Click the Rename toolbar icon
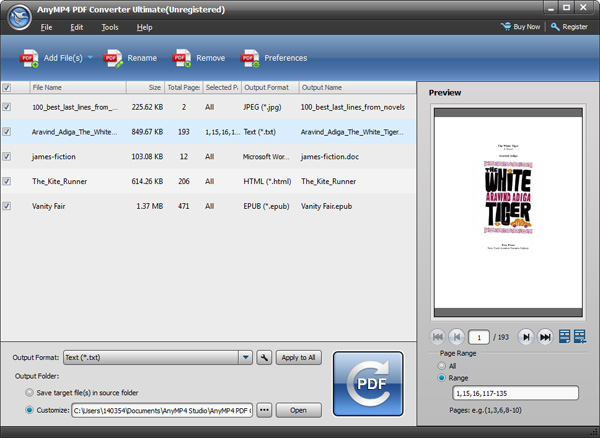 pos(114,58)
